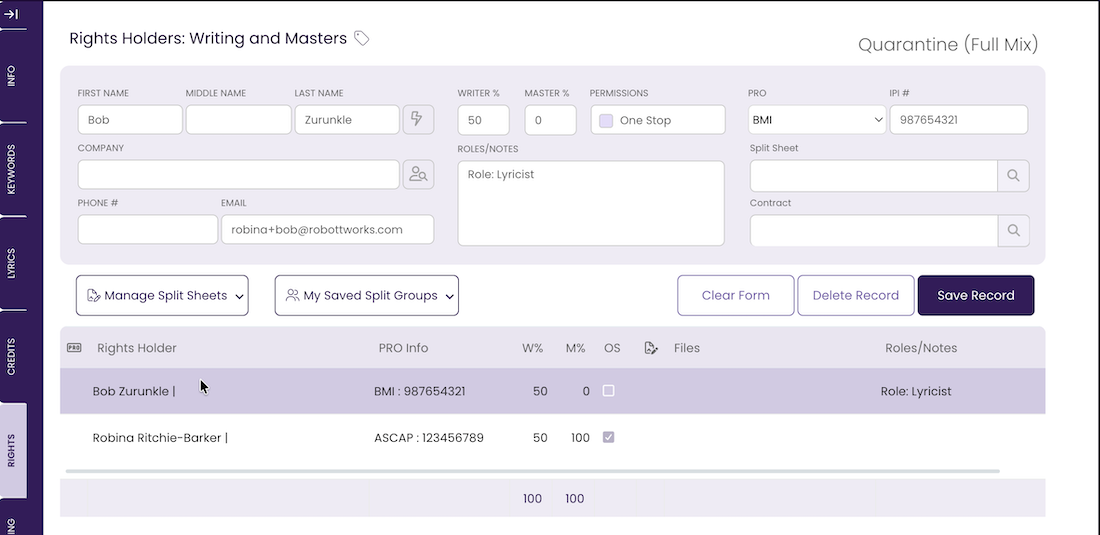The width and height of the screenshot is (1100, 535).
Task: Click the lightning bolt icon beside Last Name
Action: 418,119
